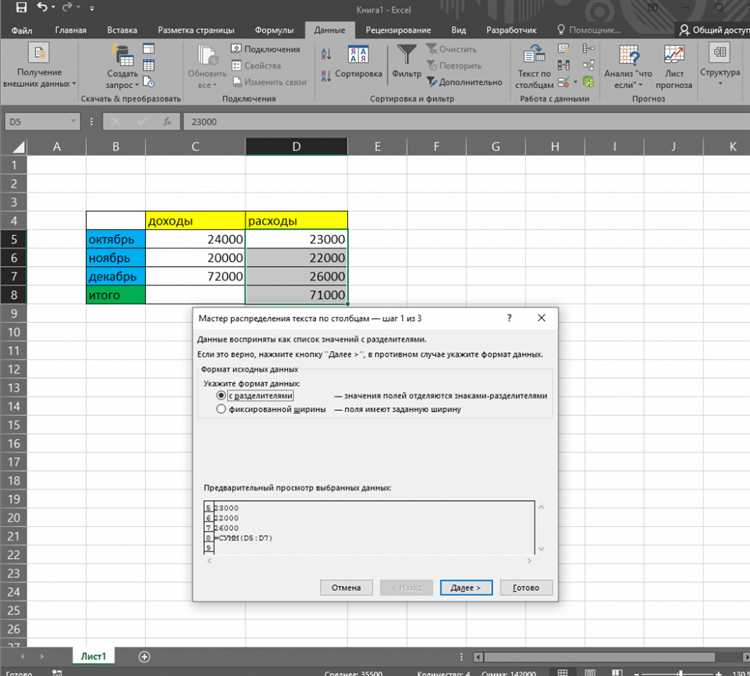Click the What-If Analysis icon

(629, 55)
